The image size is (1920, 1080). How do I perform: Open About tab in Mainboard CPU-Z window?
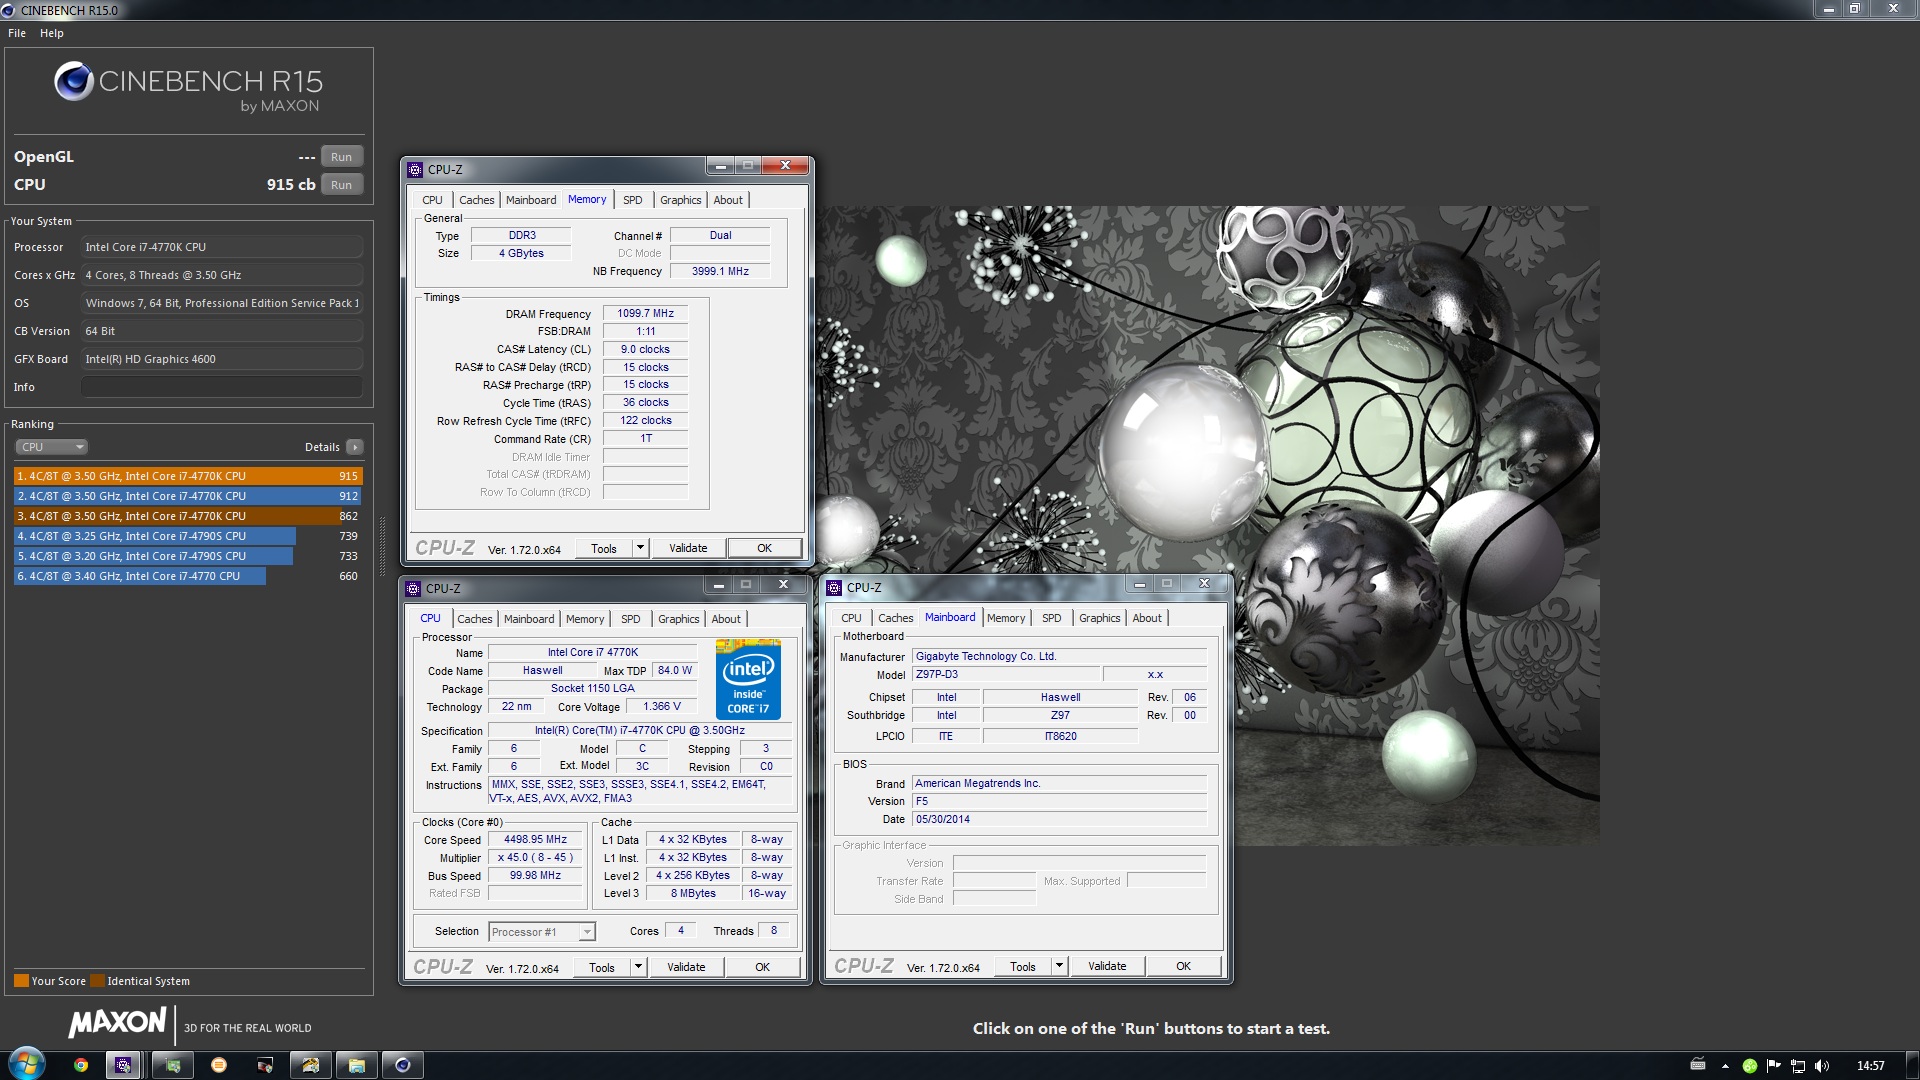point(1147,618)
